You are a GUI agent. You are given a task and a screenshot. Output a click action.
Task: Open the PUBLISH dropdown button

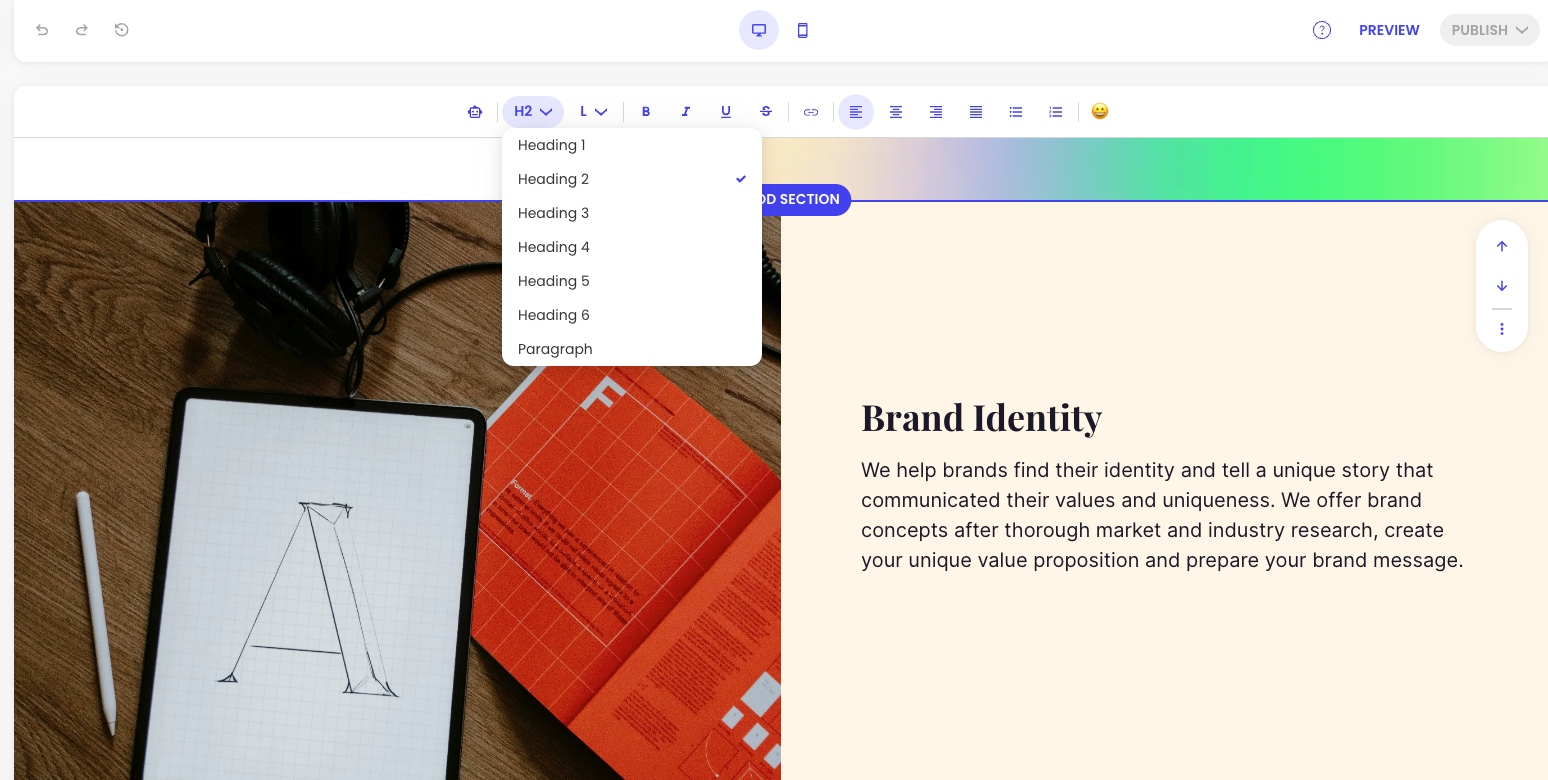[1490, 30]
